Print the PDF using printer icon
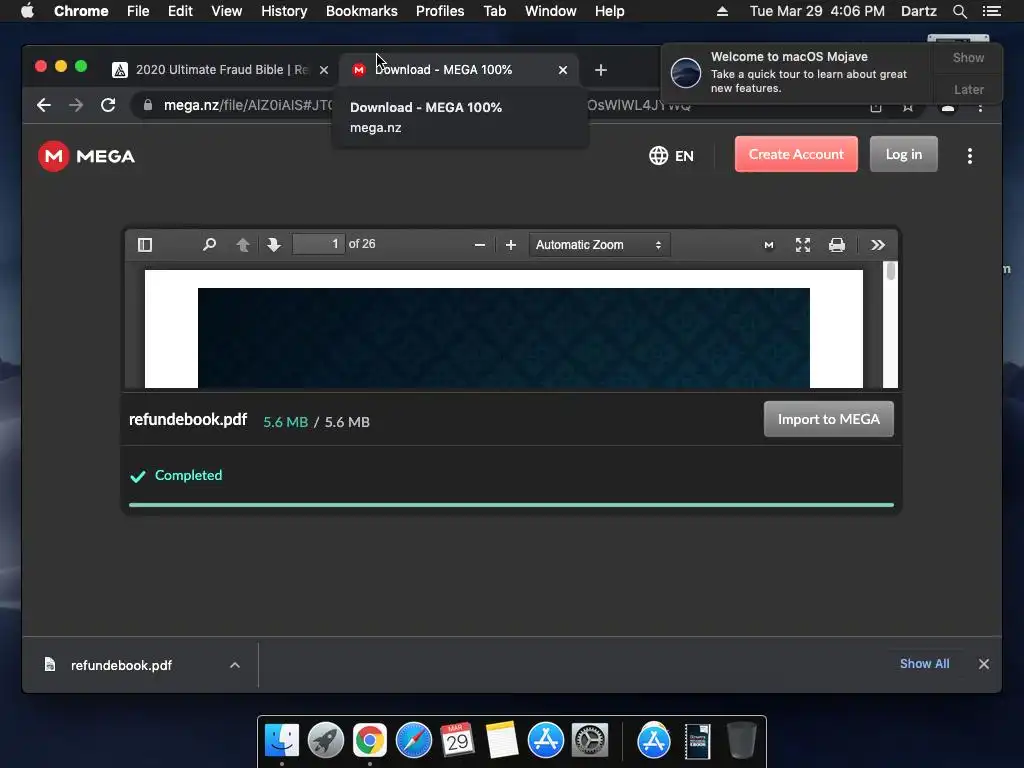This screenshot has height=768, width=1024. [x=837, y=245]
